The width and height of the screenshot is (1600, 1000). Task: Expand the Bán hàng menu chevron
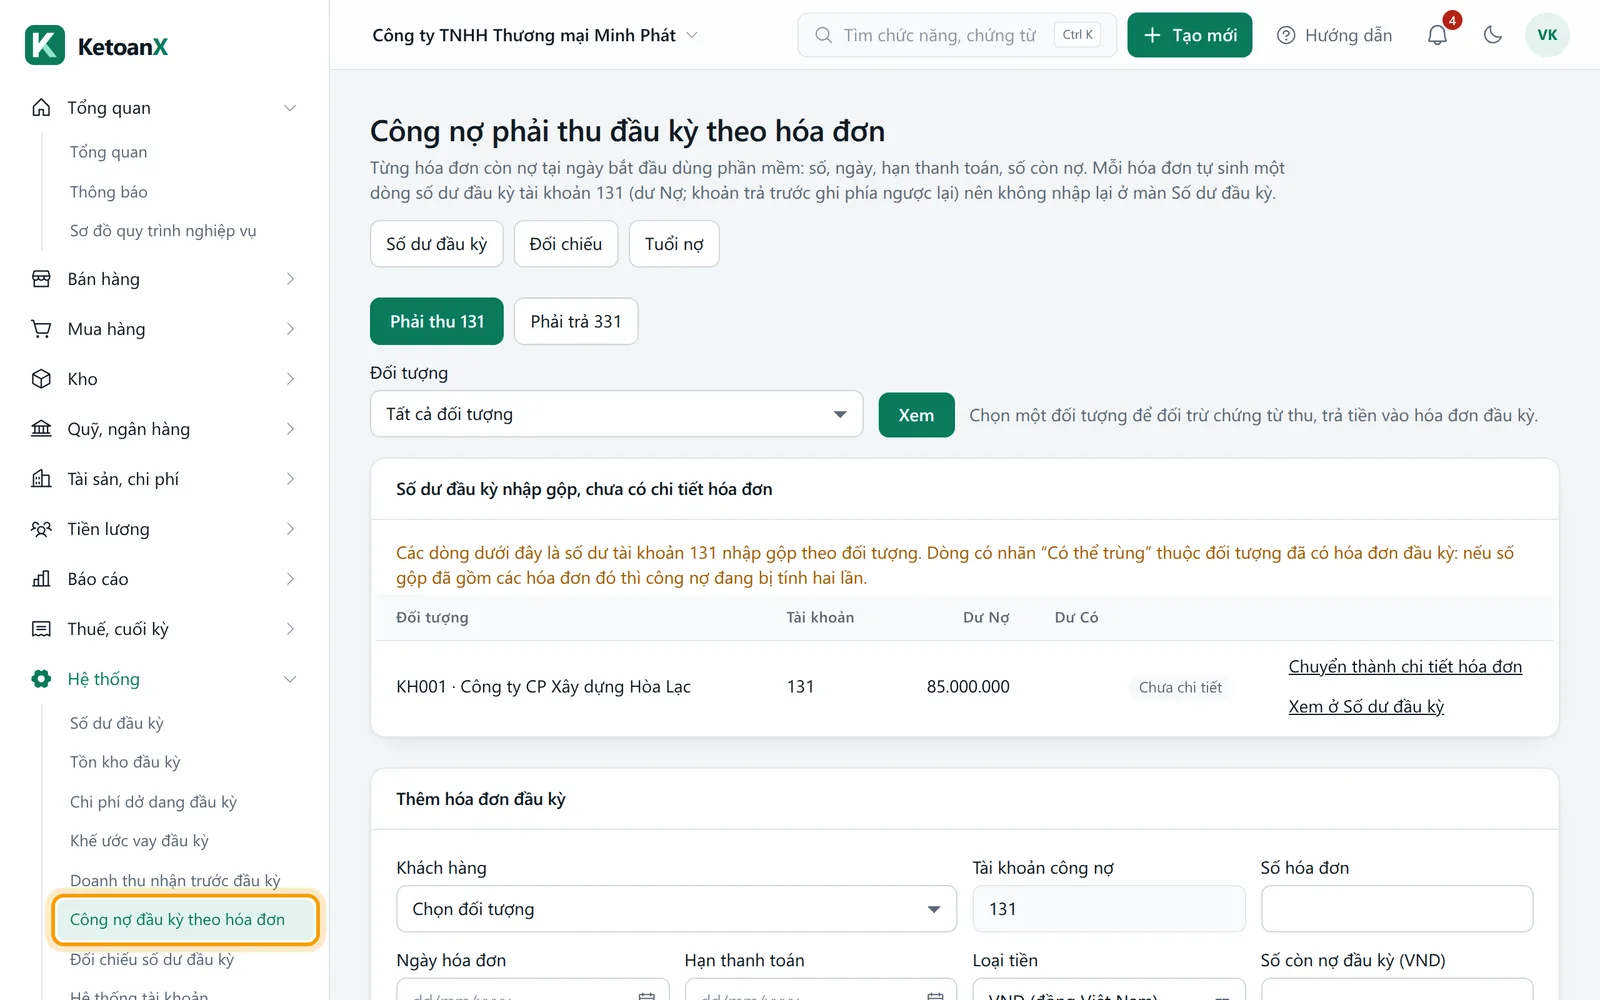(290, 279)
